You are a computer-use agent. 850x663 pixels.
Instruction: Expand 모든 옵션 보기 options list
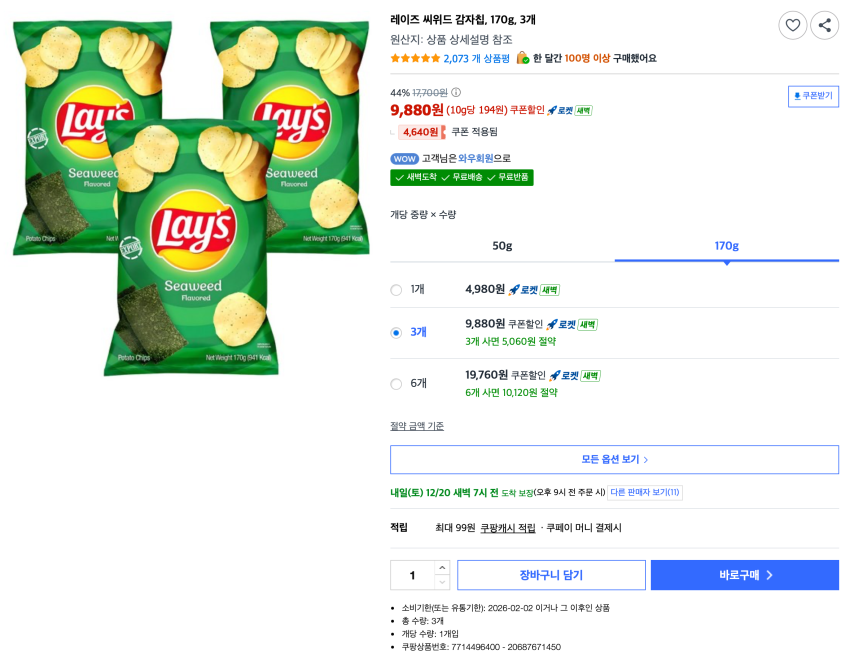(614, 459)
